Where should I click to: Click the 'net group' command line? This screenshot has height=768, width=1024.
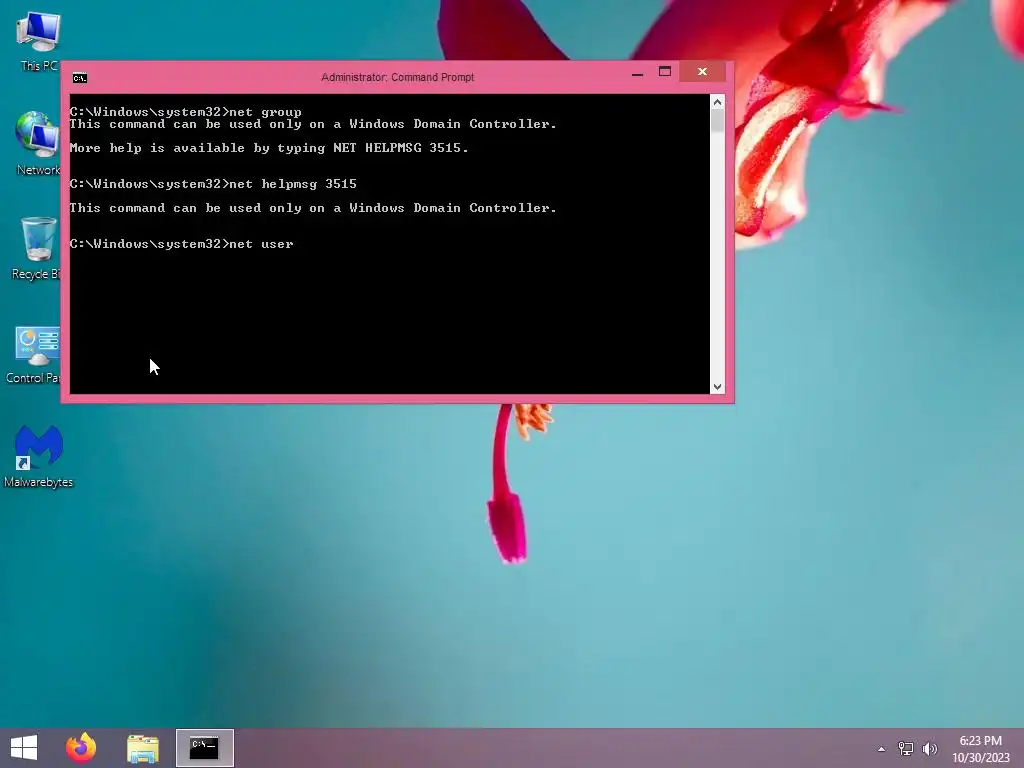(x=185, y=112)
